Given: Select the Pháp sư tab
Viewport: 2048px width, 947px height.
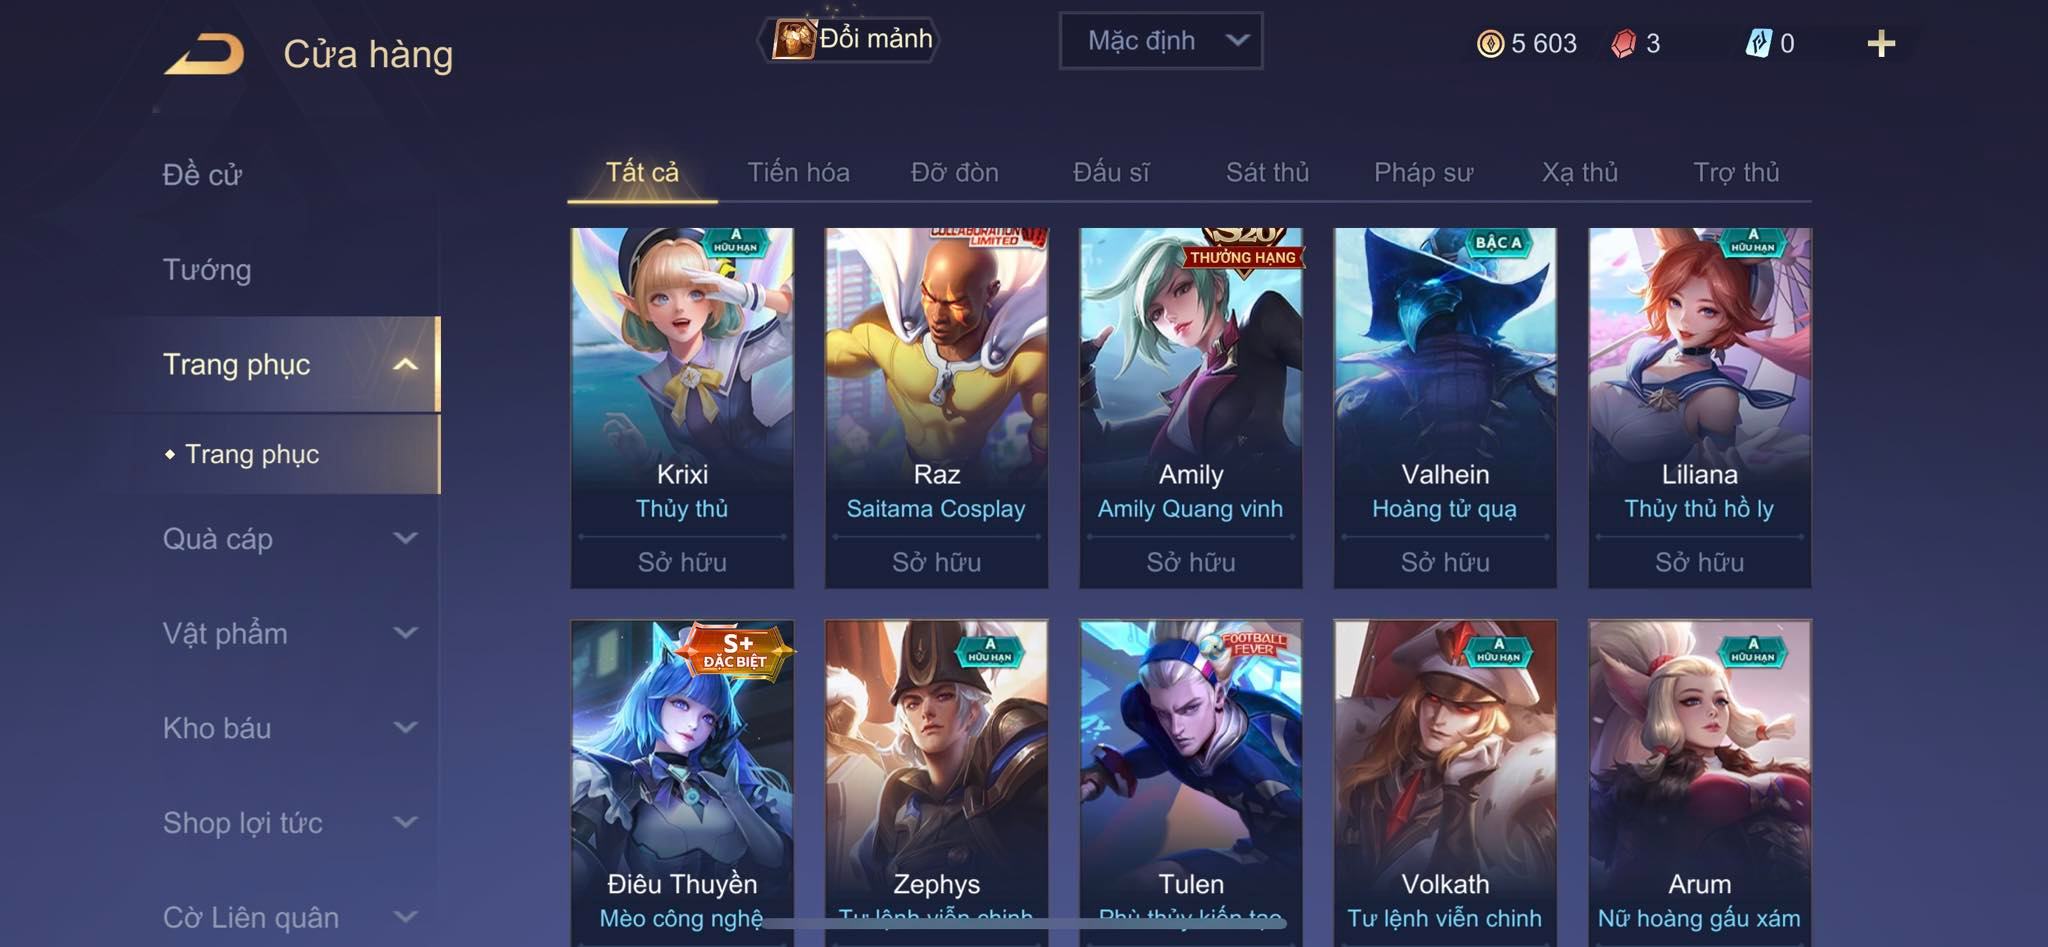Looking at the screenshot, I should (1423, 172).
